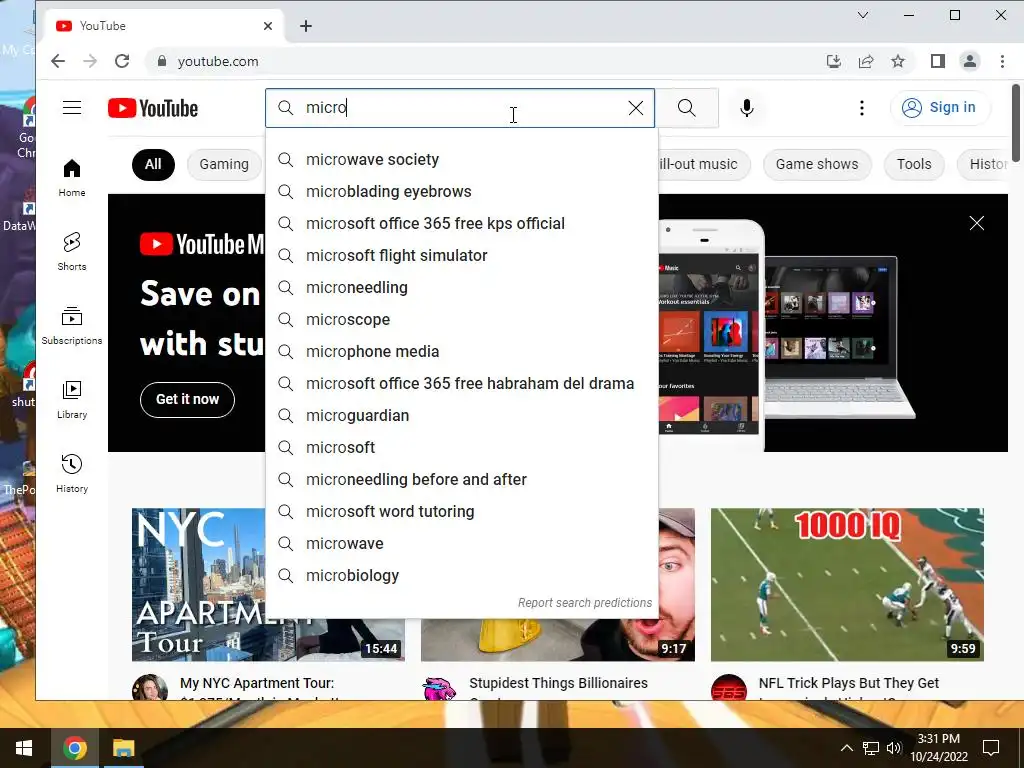Viewport: 1024px width, 768px height.
Task: Choose suggestion microneedling
Action: click(462, 287)
